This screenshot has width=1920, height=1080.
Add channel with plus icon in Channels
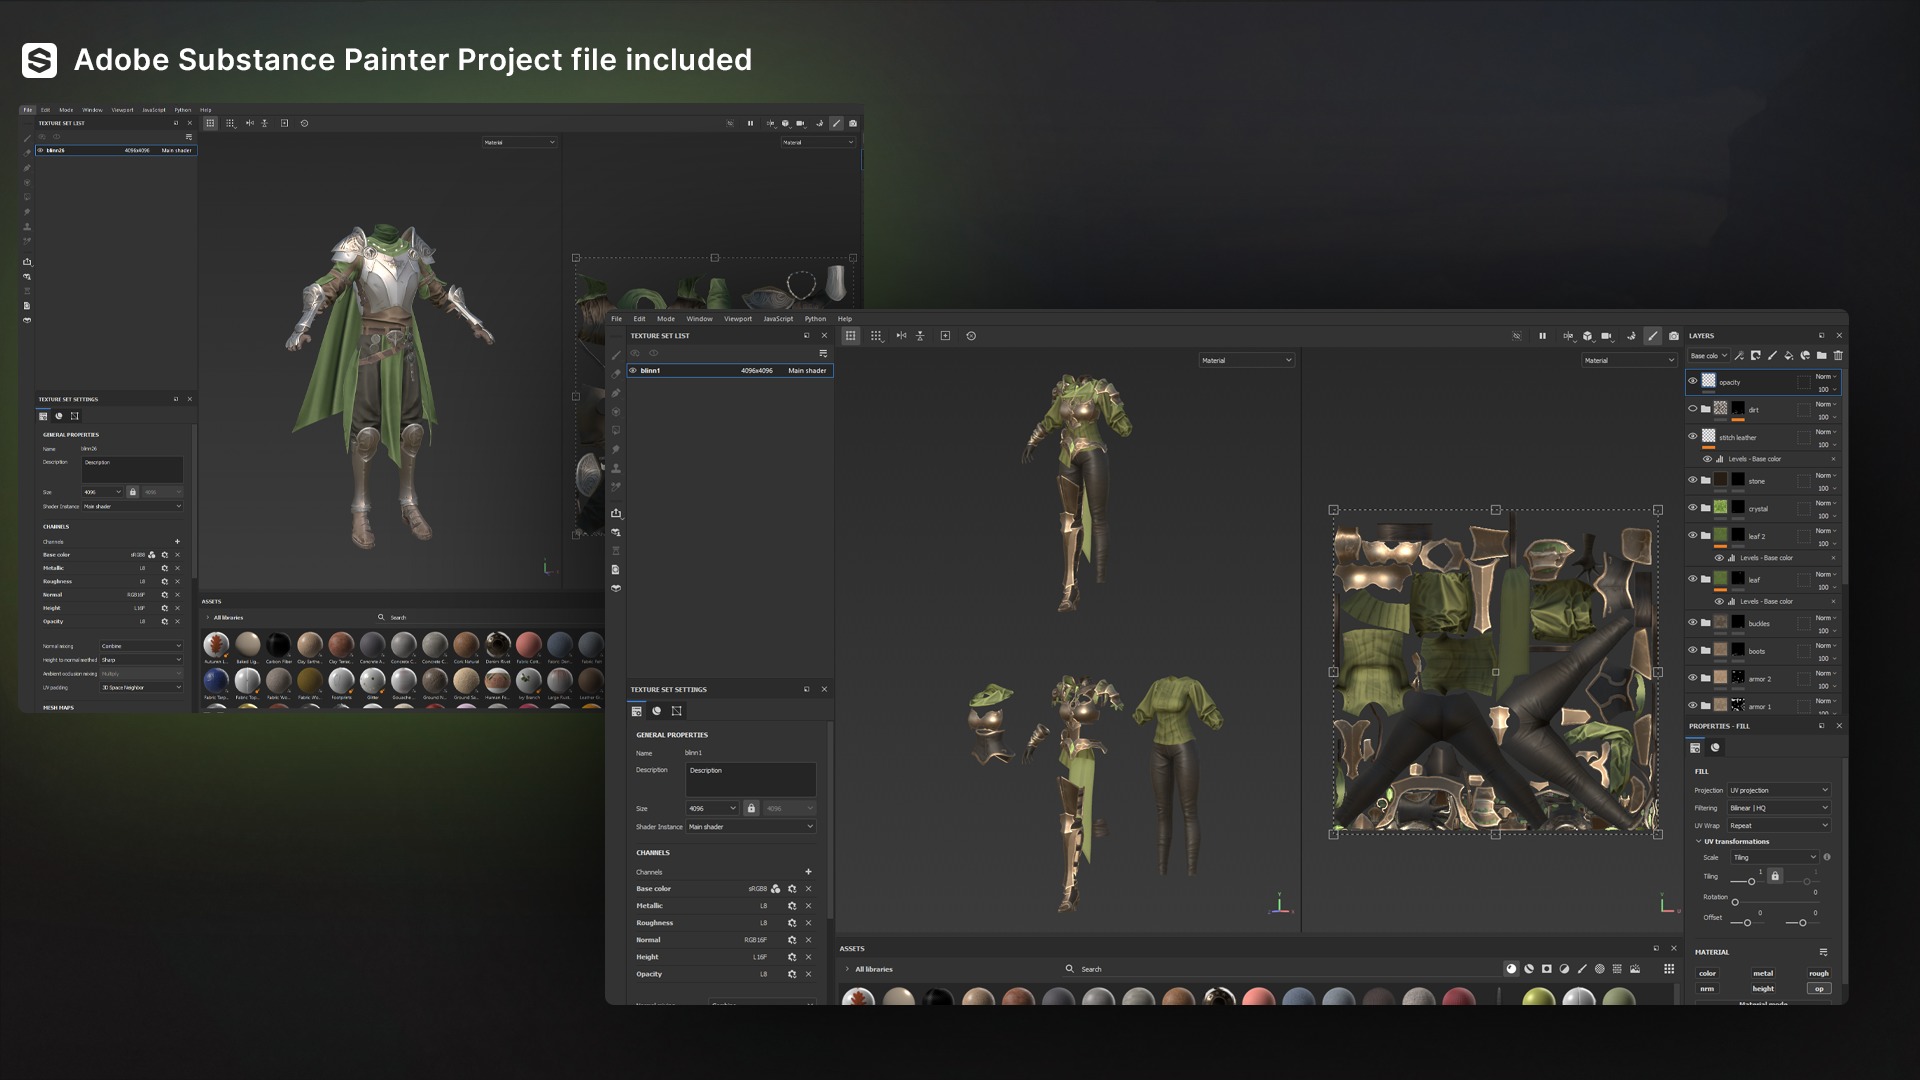pyautogui.click(x=808, y=872)
